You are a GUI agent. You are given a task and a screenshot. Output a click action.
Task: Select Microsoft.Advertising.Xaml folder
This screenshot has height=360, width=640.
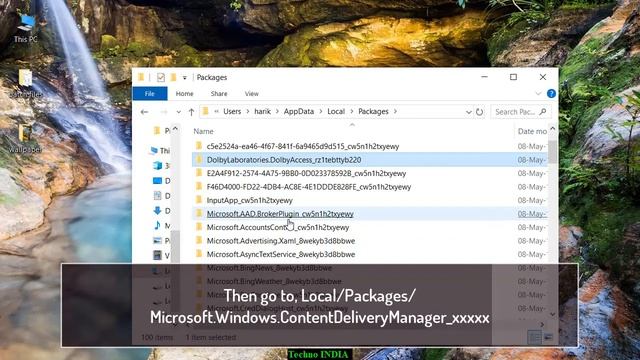click(369, 240)
